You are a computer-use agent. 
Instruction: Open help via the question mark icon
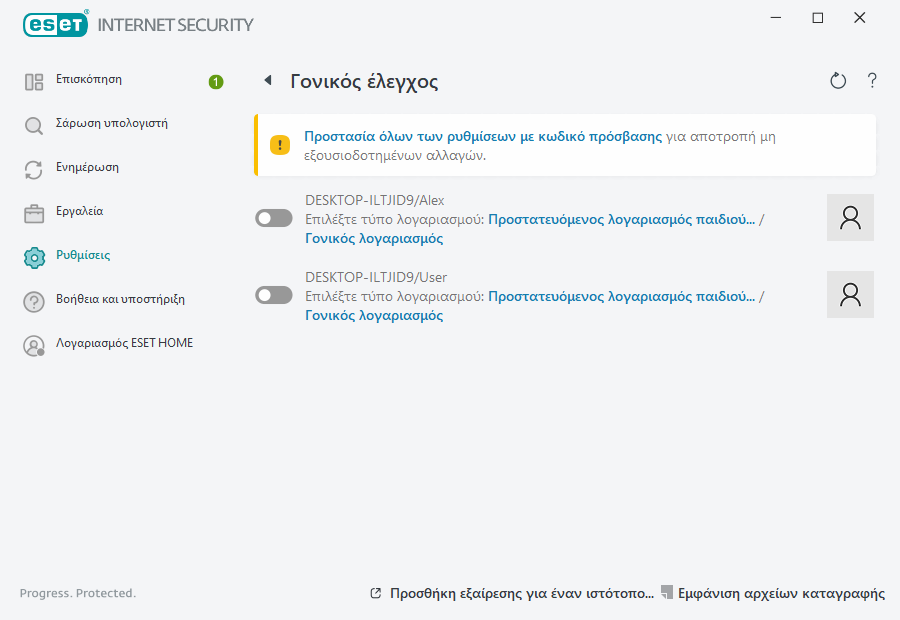coord(871,80)
